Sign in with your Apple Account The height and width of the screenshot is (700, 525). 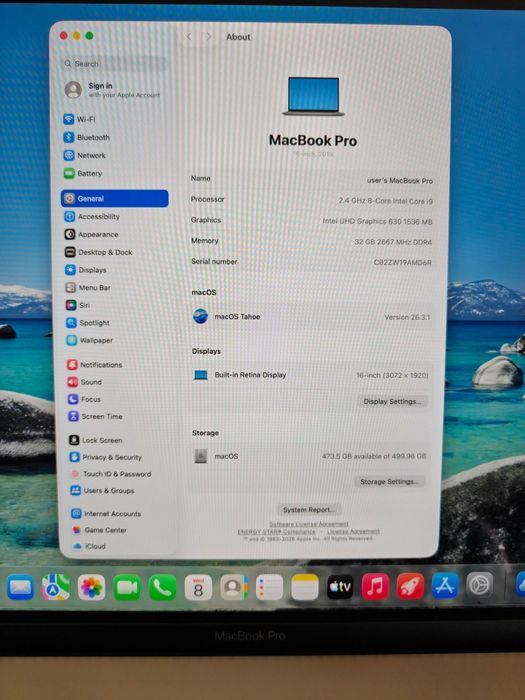click(112, 90)
